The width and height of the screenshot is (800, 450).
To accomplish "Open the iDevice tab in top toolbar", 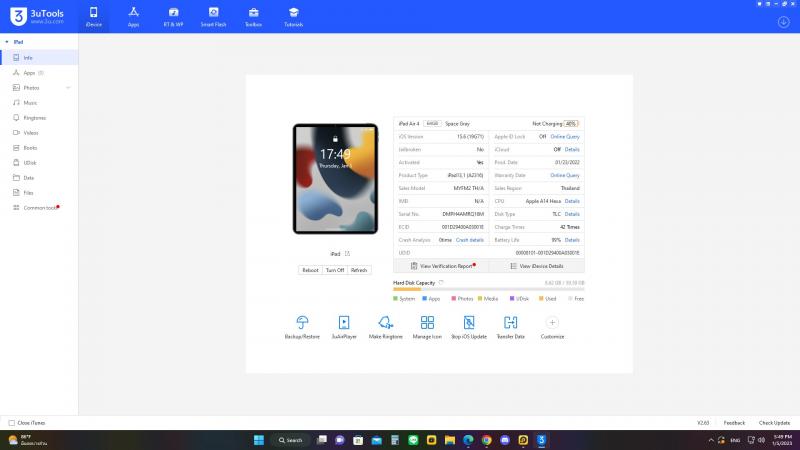I will click(93, 17).
